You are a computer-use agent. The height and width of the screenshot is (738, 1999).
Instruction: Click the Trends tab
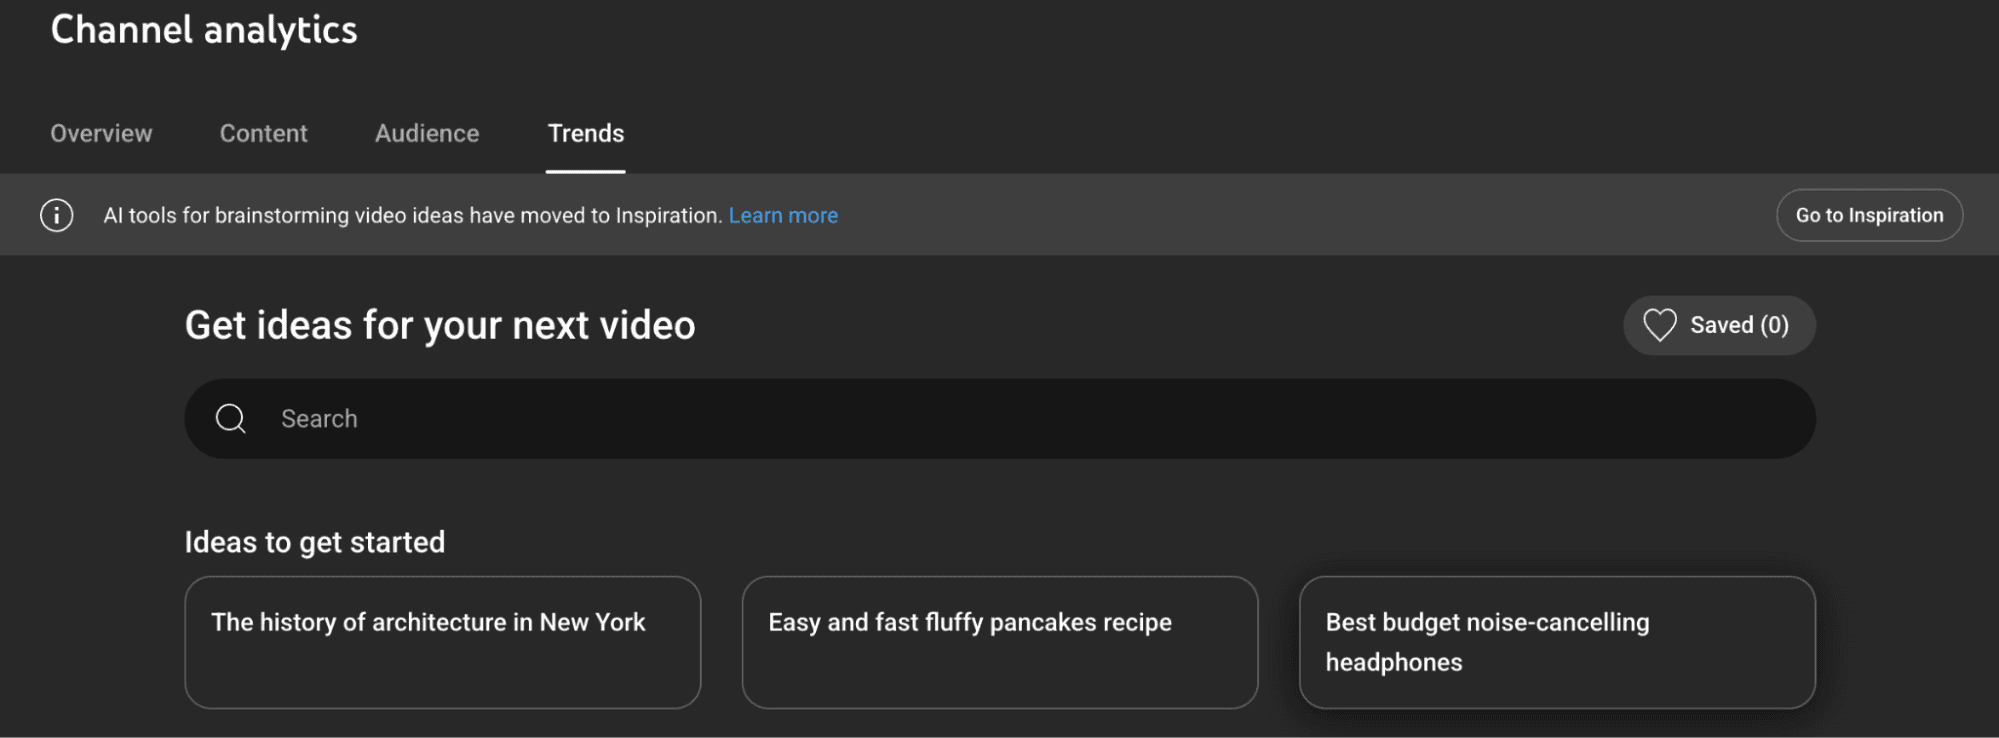(x=586, y=133)
